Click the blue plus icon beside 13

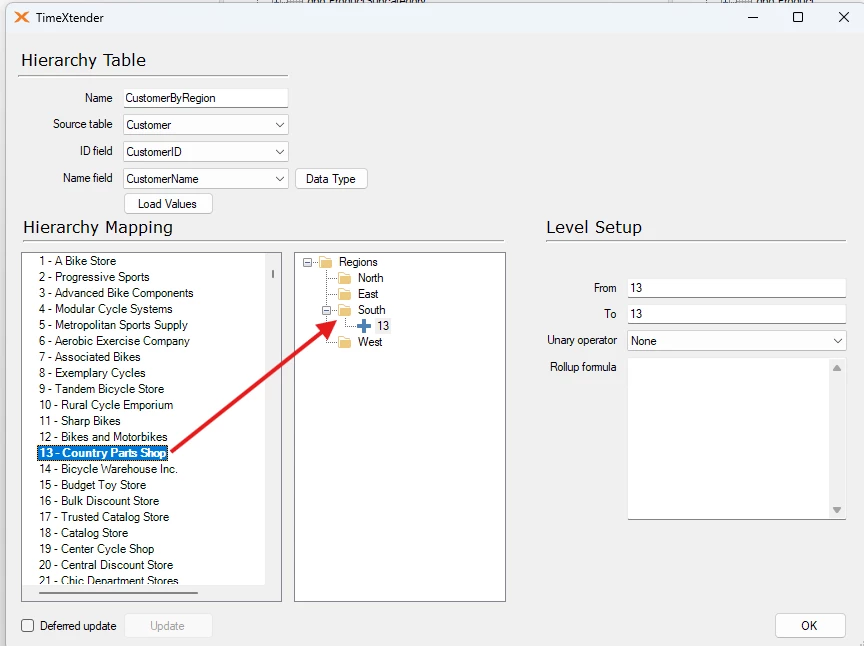[364, 326]
